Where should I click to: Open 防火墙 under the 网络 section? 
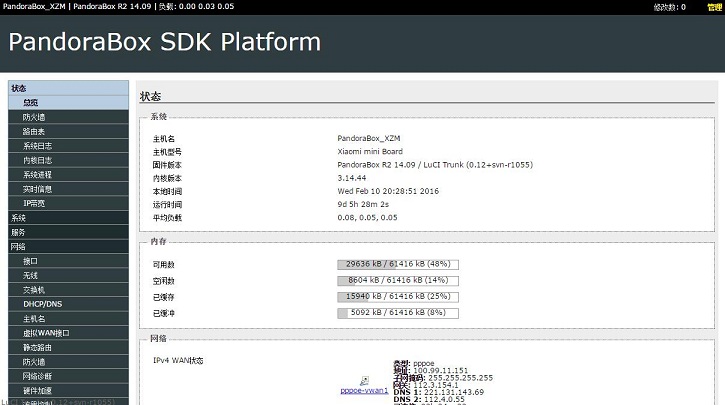click(x=68, y=362)
